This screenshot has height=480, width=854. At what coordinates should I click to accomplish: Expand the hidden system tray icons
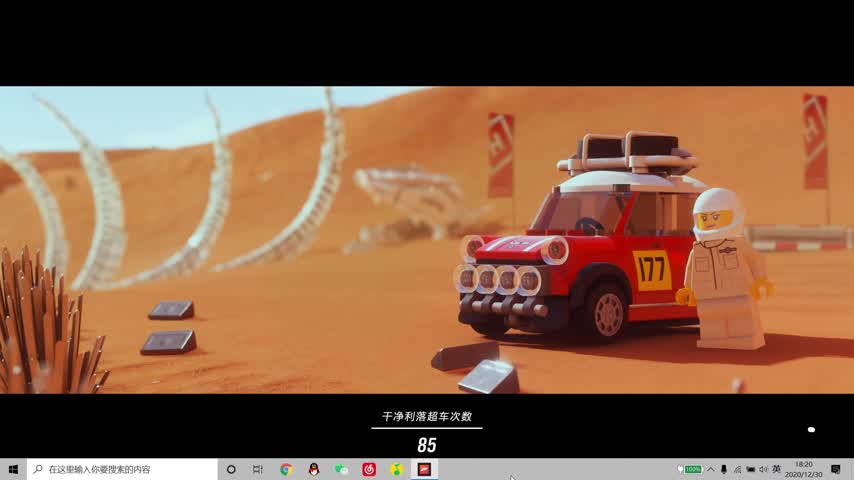click(x=711, y=469)
